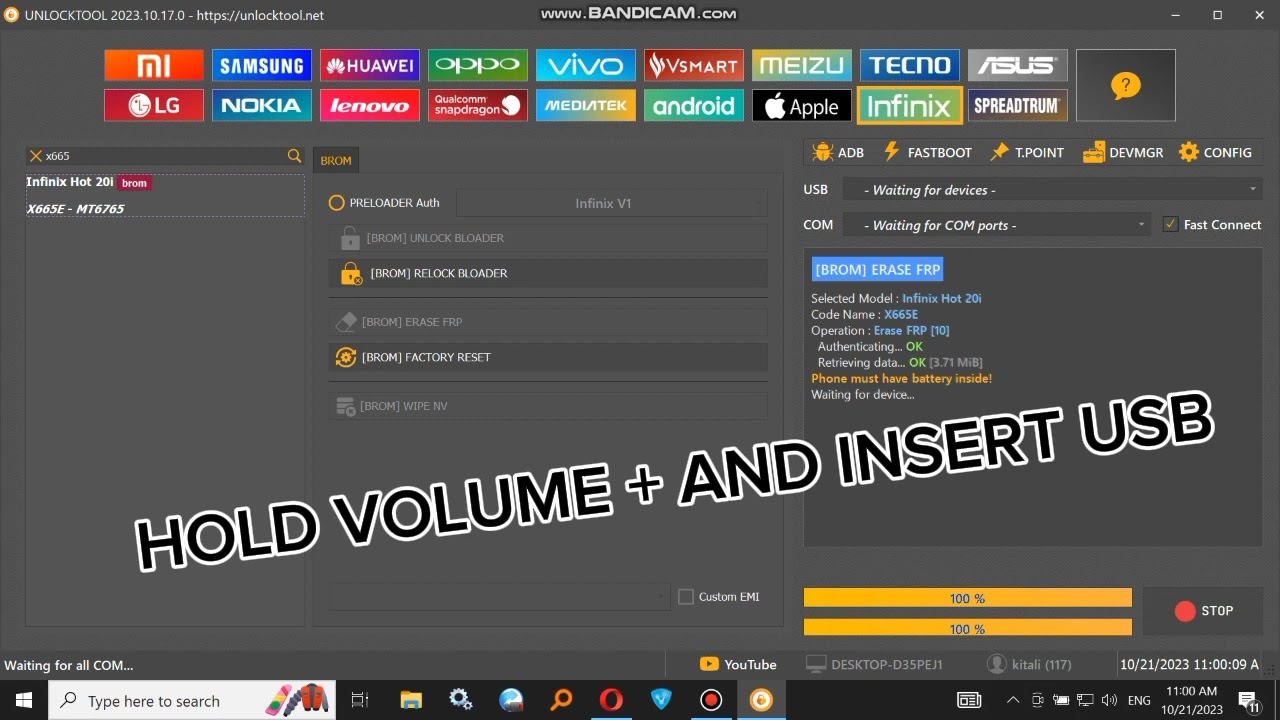Open the Custom EMI file dropdown
1280x720 pixels.
(x=499, y=597)
